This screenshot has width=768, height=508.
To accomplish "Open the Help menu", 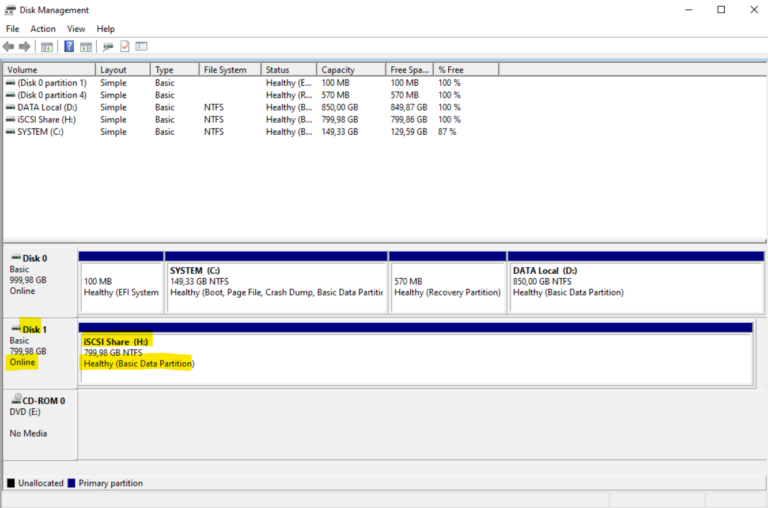I will tap(105, 29).
